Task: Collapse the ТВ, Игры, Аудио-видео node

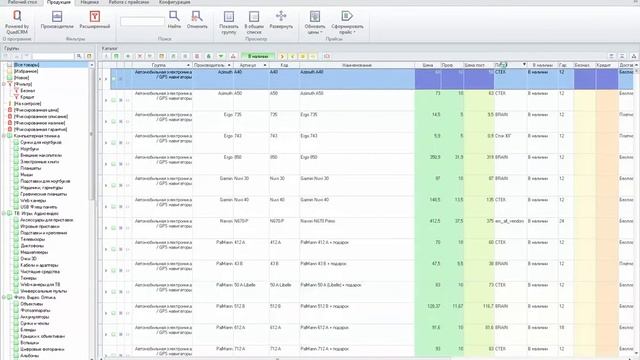Action: 4,213
